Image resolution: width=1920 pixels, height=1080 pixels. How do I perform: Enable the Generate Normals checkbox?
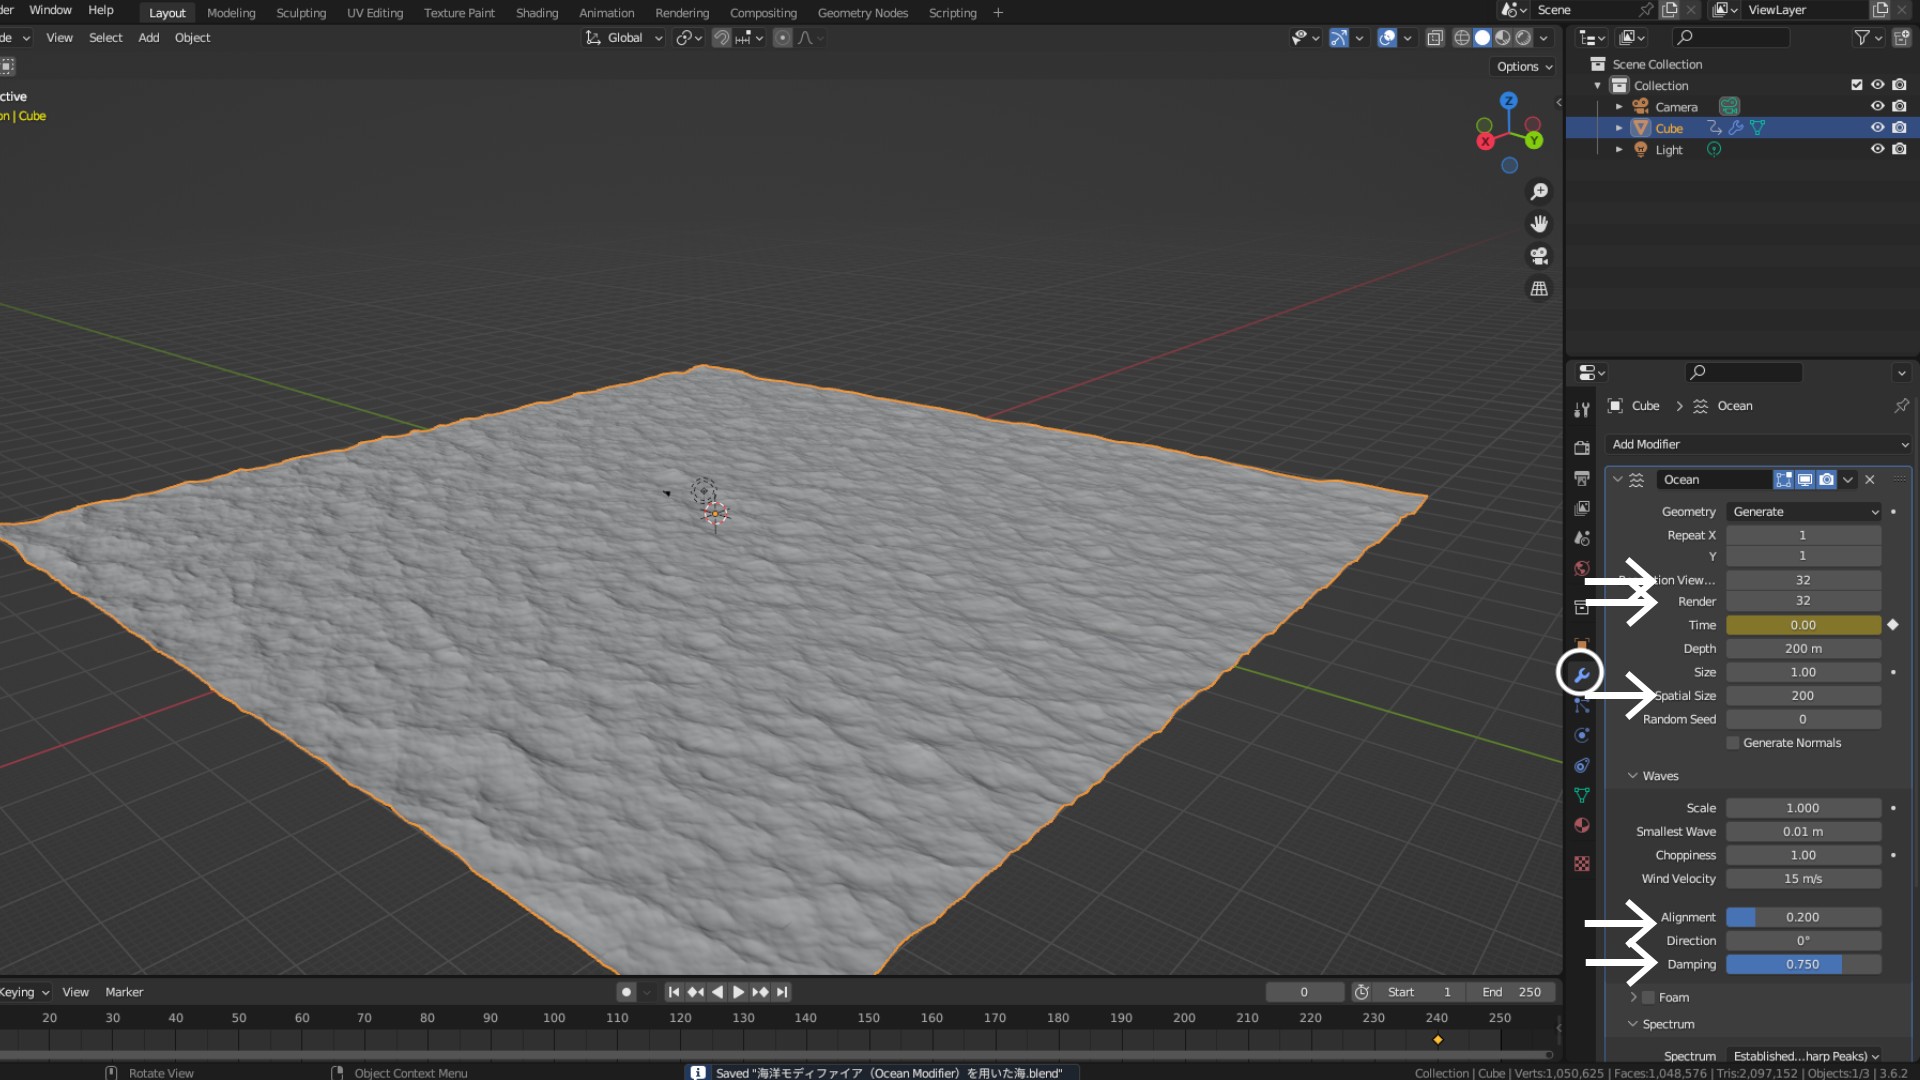point(1733,743)
